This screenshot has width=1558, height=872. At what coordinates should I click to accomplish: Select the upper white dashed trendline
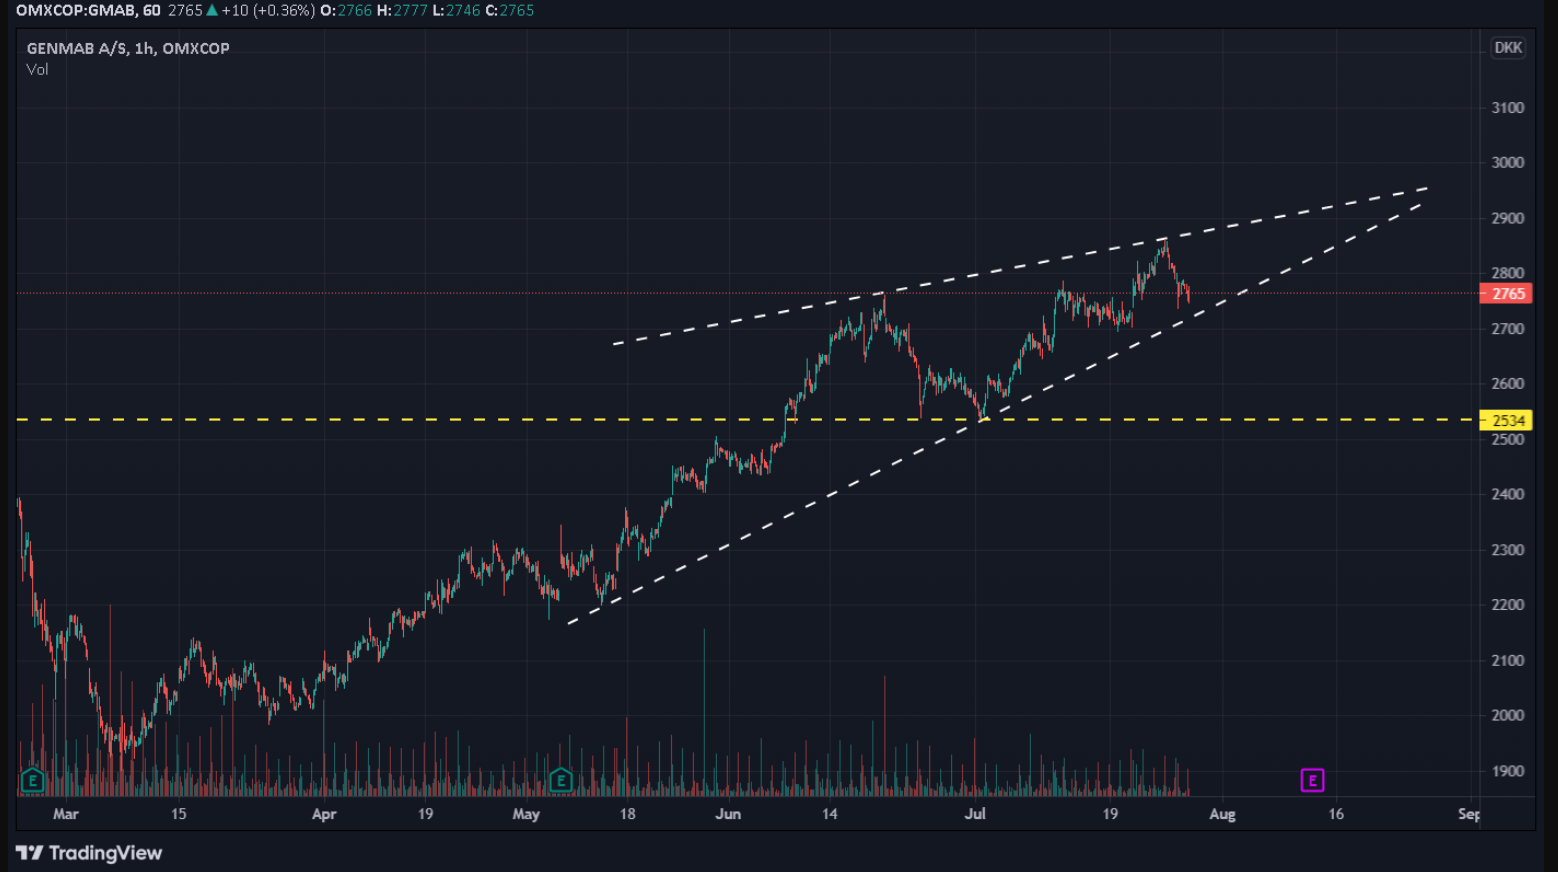pyautogui.click(x=1020, y=266)
